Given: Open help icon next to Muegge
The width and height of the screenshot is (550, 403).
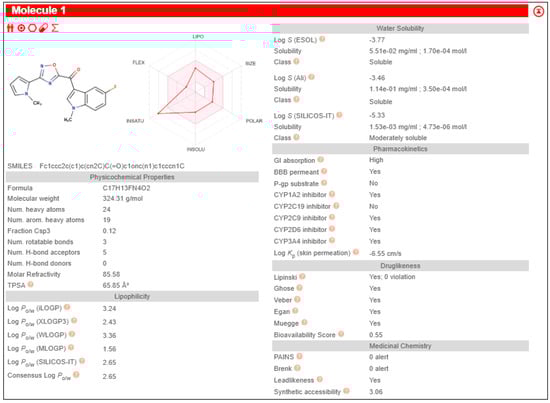Looking at the screenshot, I should [x=304, y=322].
